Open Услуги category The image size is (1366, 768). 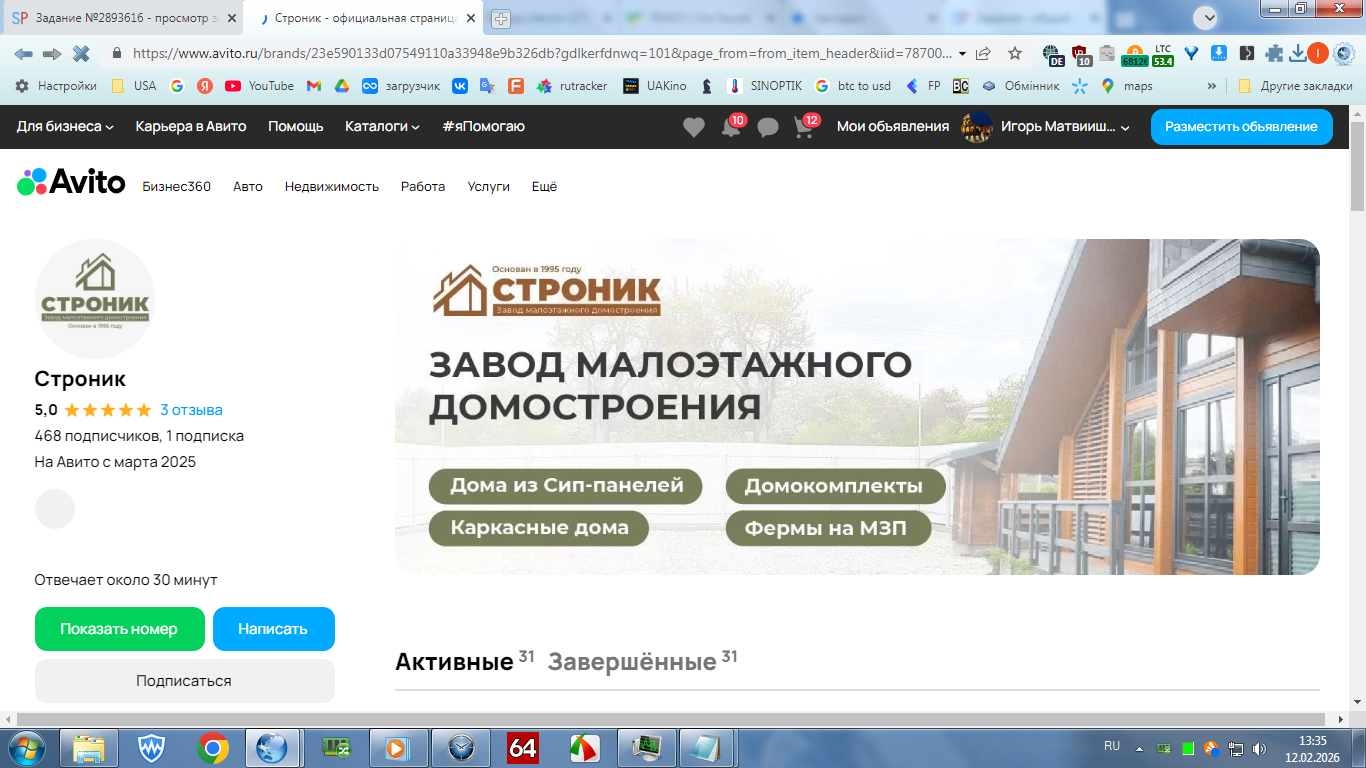pyautogui.click(x=489, y=186)
